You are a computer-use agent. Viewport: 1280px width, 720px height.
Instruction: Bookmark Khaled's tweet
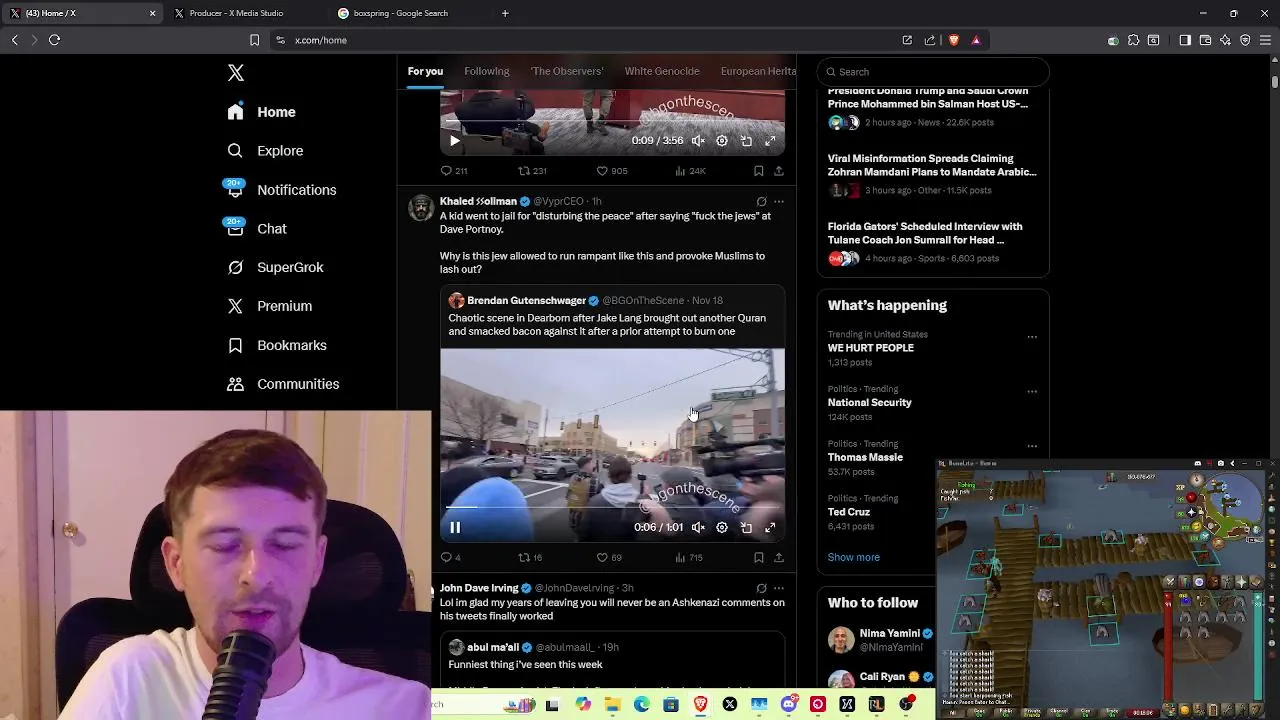(758, 558)
